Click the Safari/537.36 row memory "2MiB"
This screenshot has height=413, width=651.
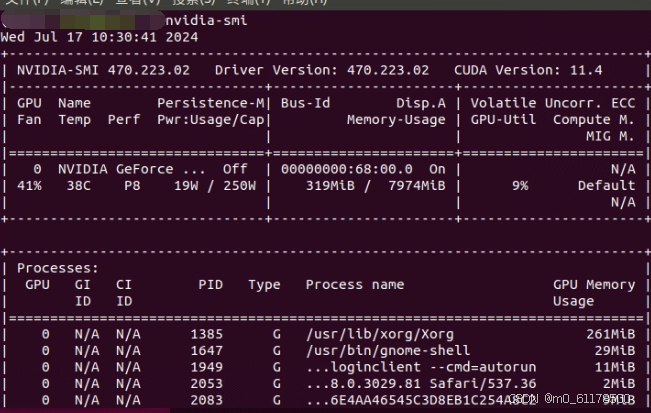[x=619, y=384]
